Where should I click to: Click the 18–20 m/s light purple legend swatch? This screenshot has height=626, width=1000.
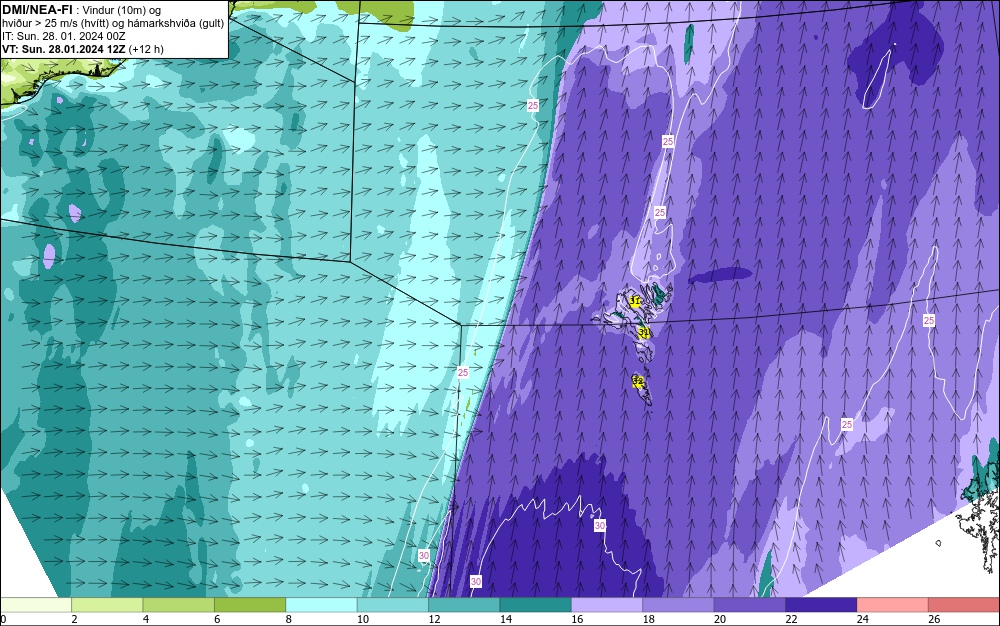click(x=679, y=605)
